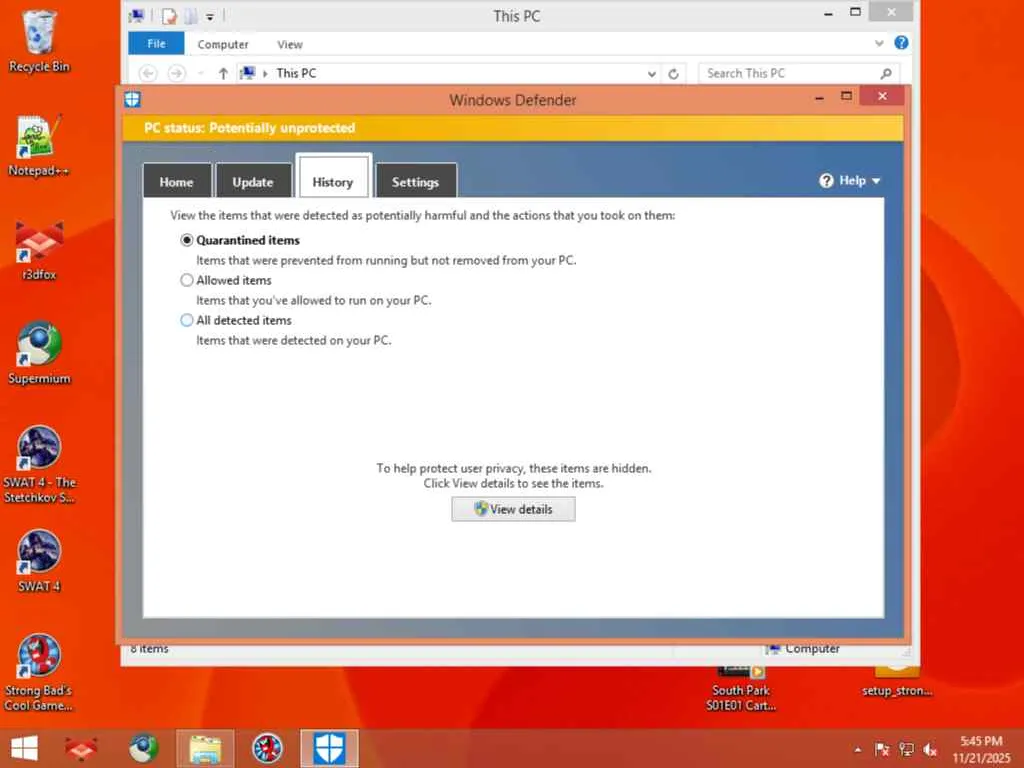Click the Windows Defender shield title icon
Viewport: 1024px width, 768px height.
(133, 99)
